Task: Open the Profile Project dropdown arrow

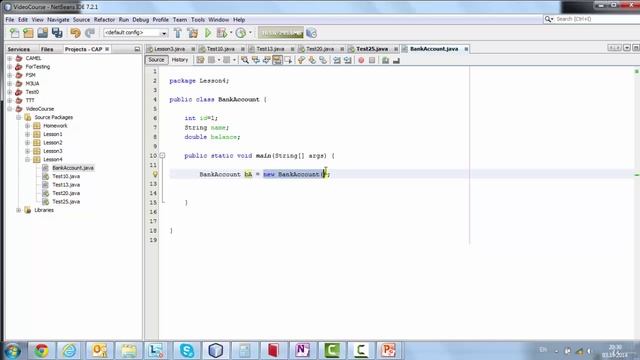Action: point(250,33)
